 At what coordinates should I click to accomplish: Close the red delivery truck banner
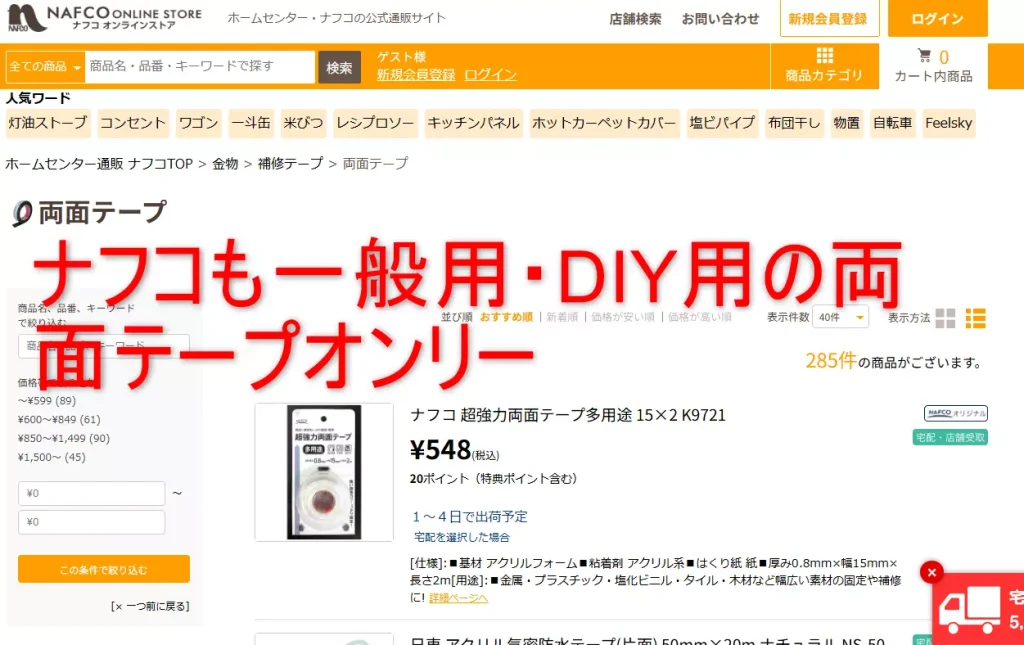[x=932, y=573]
